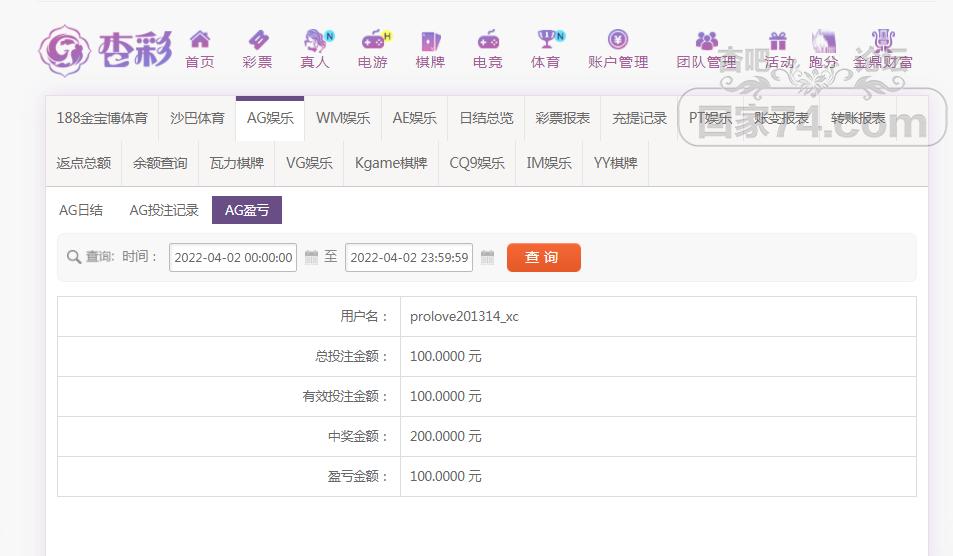Open the end date calendar picker
953x556 pixels.
point(487,258)
